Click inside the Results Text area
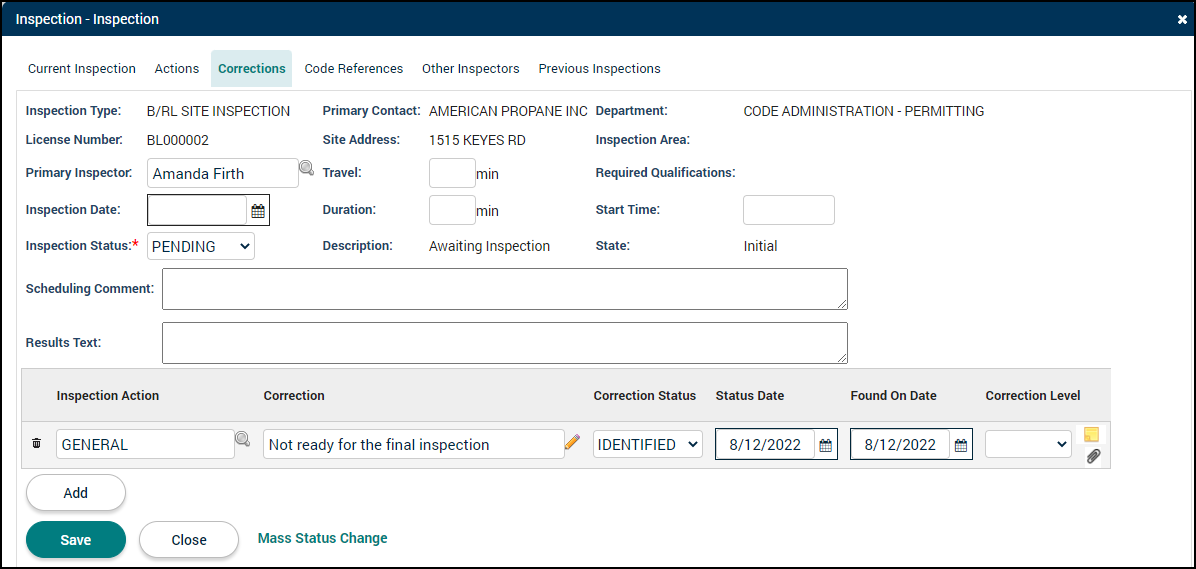The image size is (1196, 569). click(x=505, y=343)
